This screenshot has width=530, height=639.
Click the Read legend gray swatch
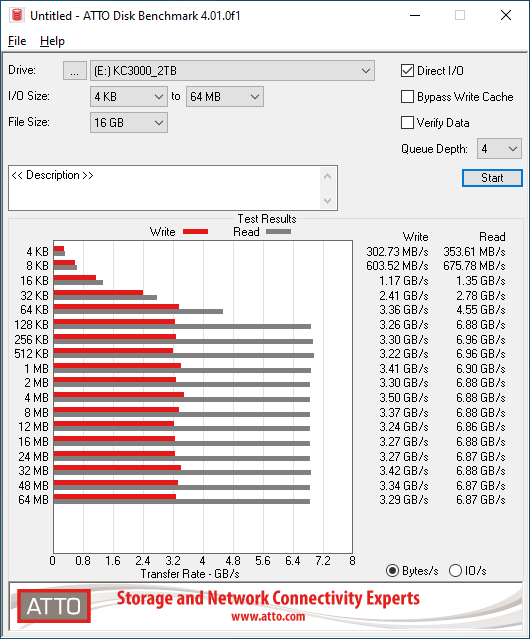279,231
